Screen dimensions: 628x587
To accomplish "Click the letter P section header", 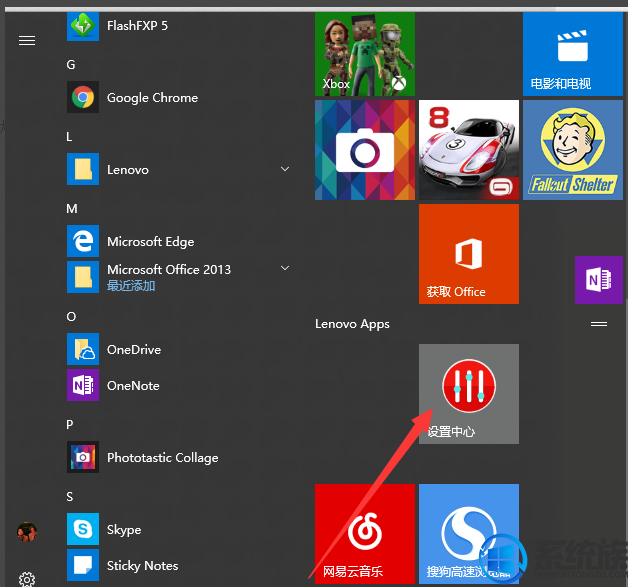I will coord(70,424).
